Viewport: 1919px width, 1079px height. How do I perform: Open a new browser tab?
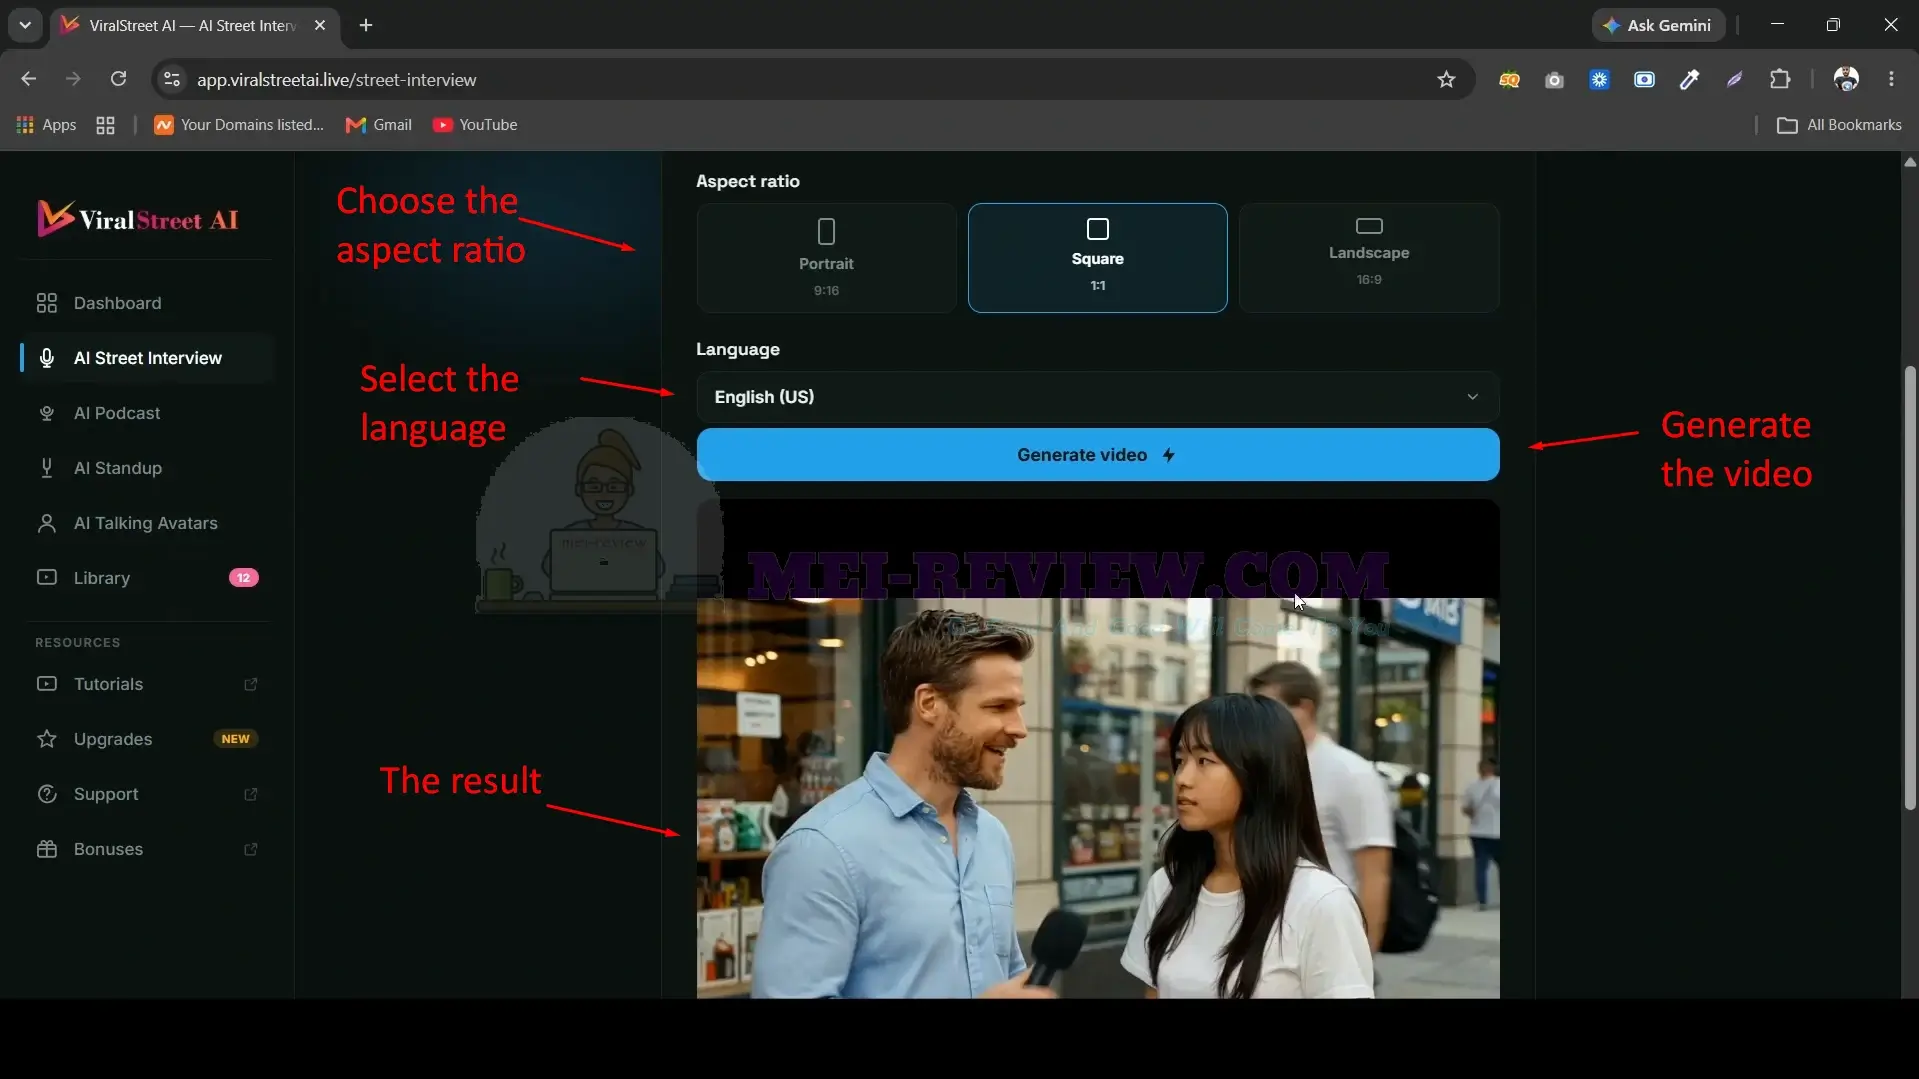366,25
